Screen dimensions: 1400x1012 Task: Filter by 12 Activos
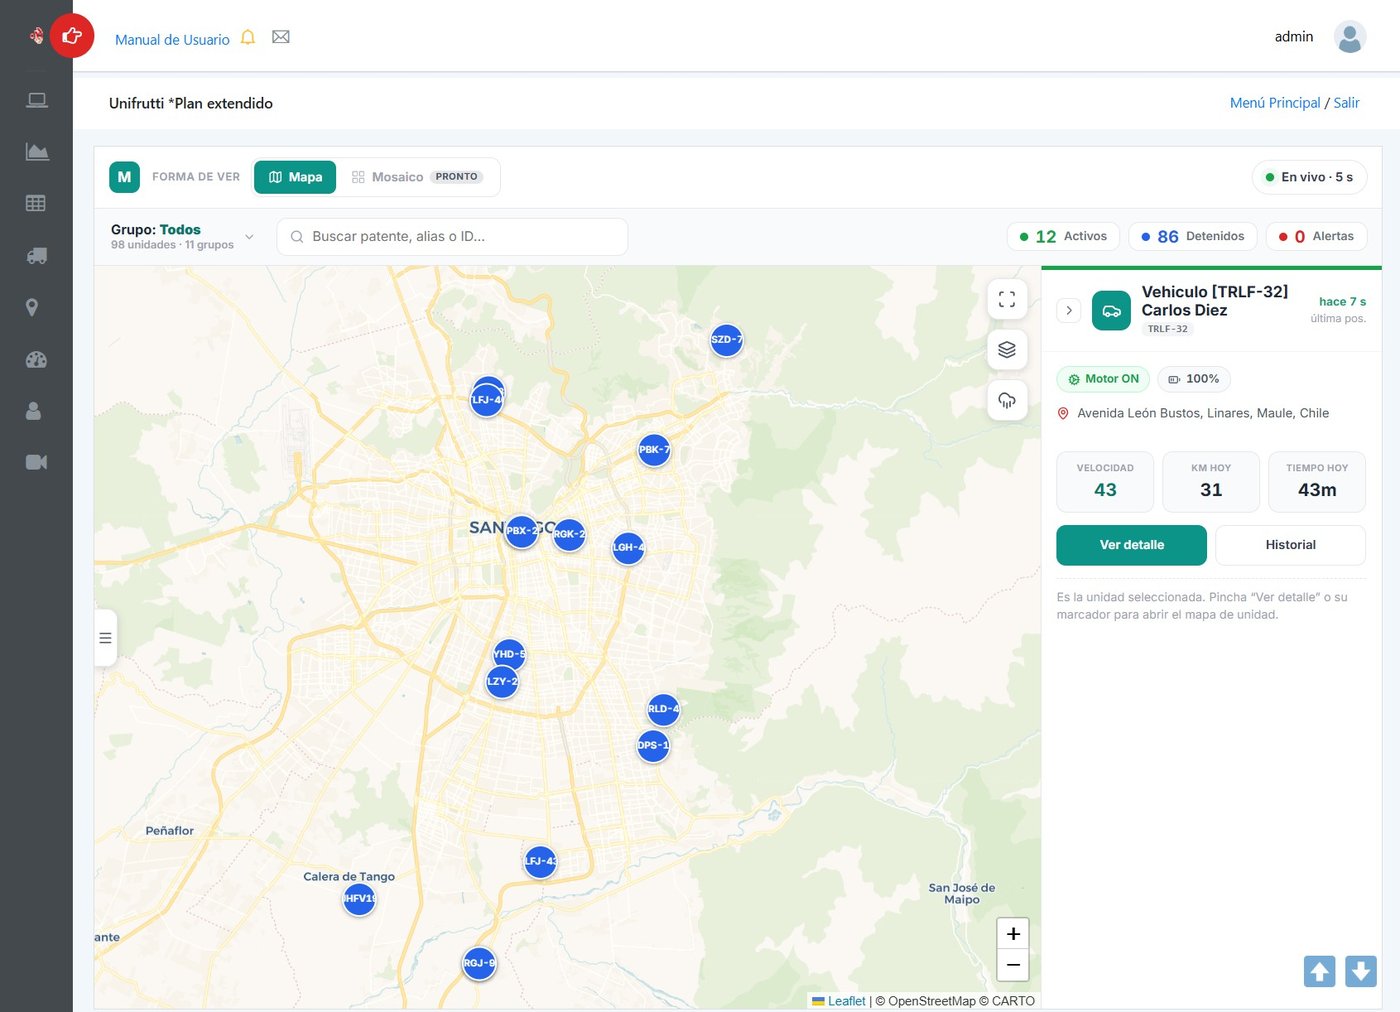(1063, 236)
